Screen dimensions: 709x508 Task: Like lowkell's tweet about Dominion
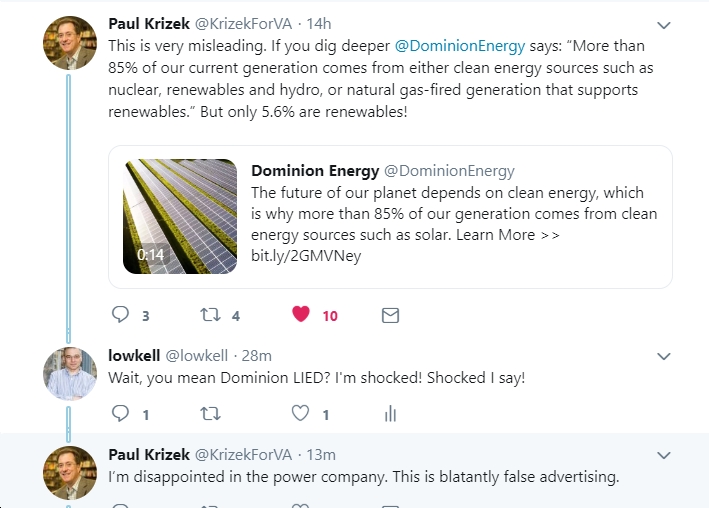300,413
